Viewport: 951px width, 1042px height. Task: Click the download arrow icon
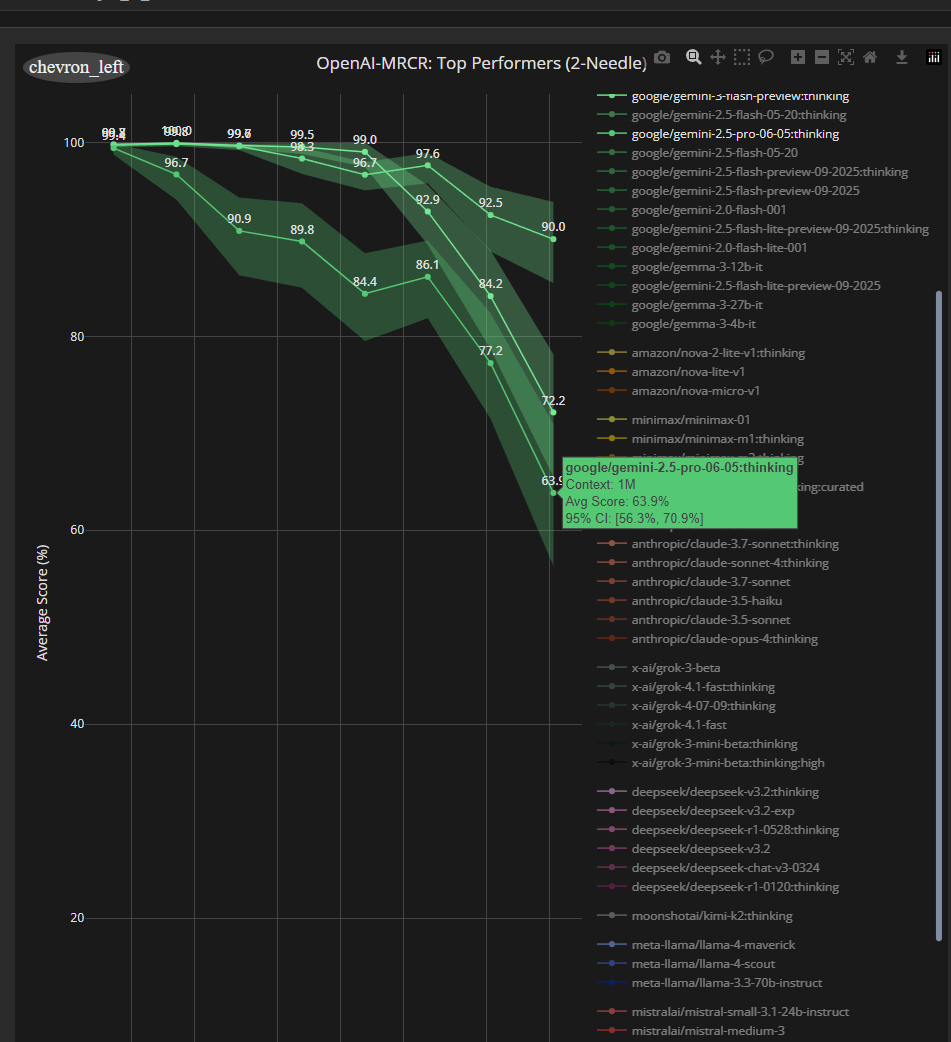pyautogui.click(x=901, y=58)
